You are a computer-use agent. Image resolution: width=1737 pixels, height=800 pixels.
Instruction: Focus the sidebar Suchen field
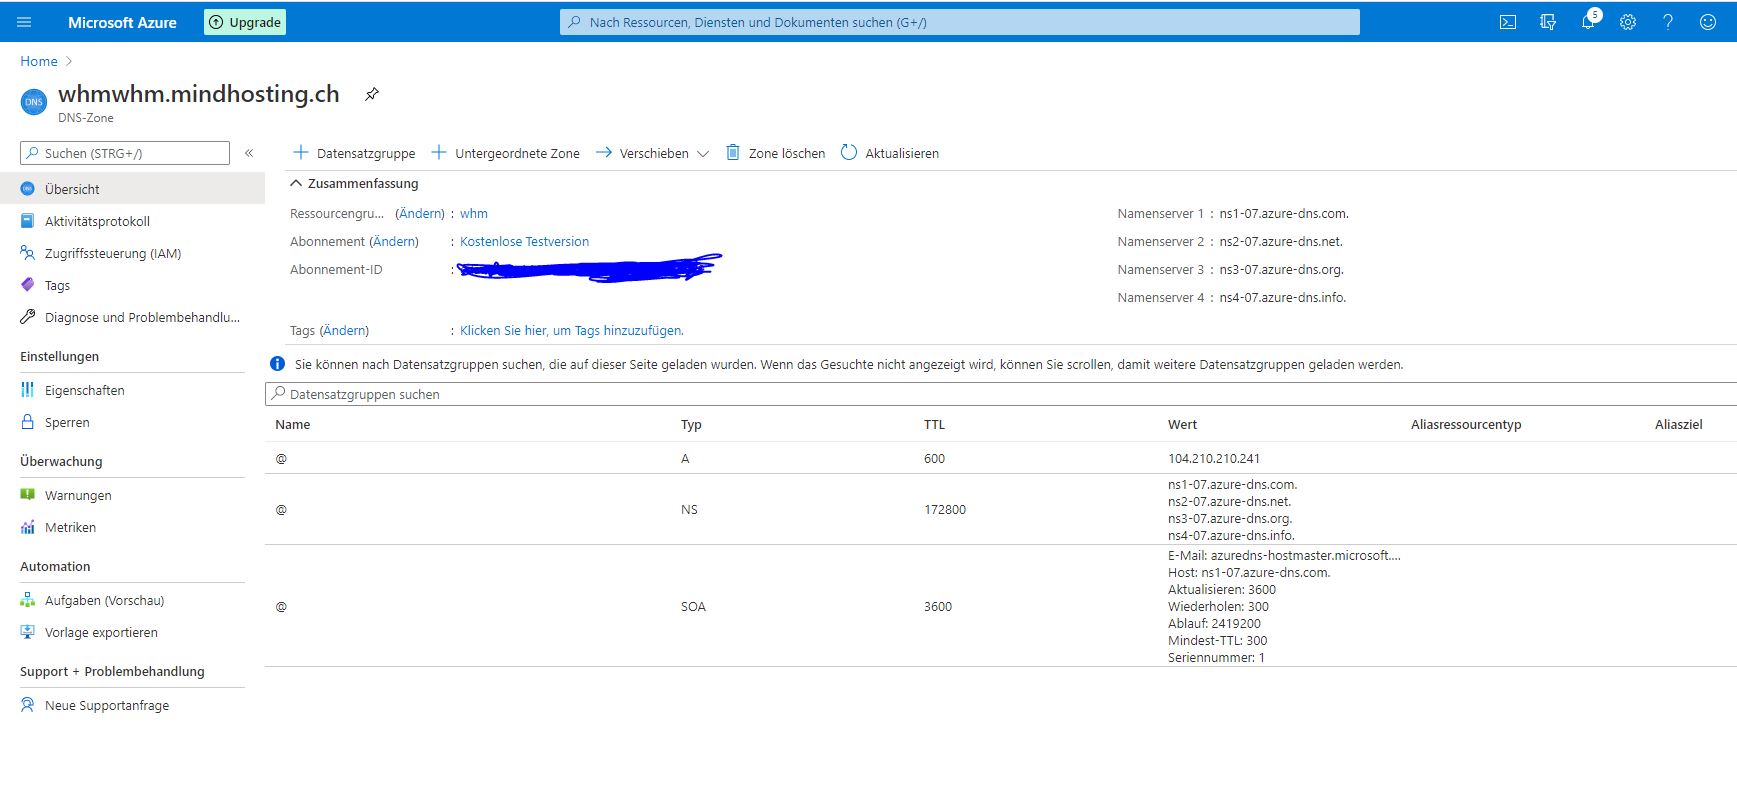point(125,153)
